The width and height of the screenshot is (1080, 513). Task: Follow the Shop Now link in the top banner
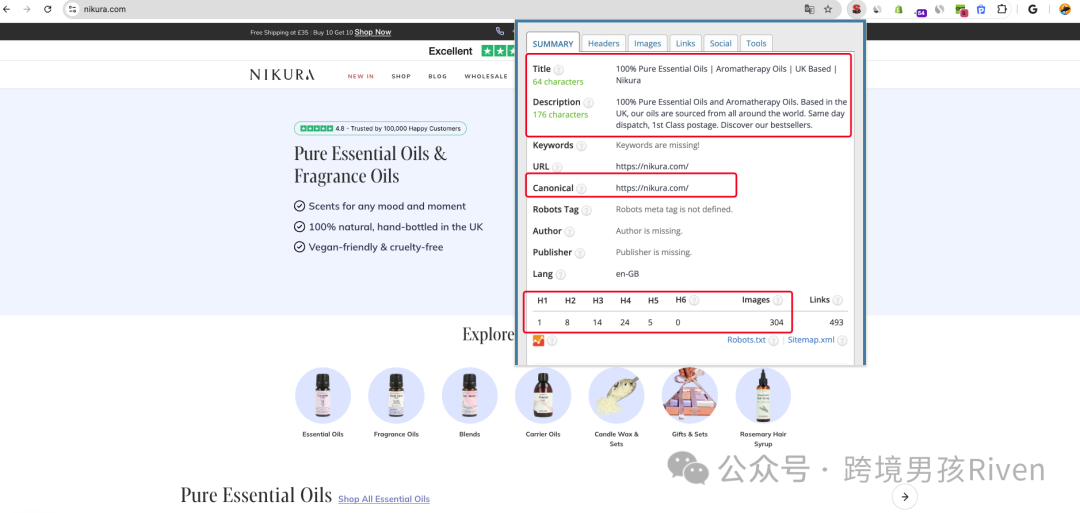(x=373, y=32)
